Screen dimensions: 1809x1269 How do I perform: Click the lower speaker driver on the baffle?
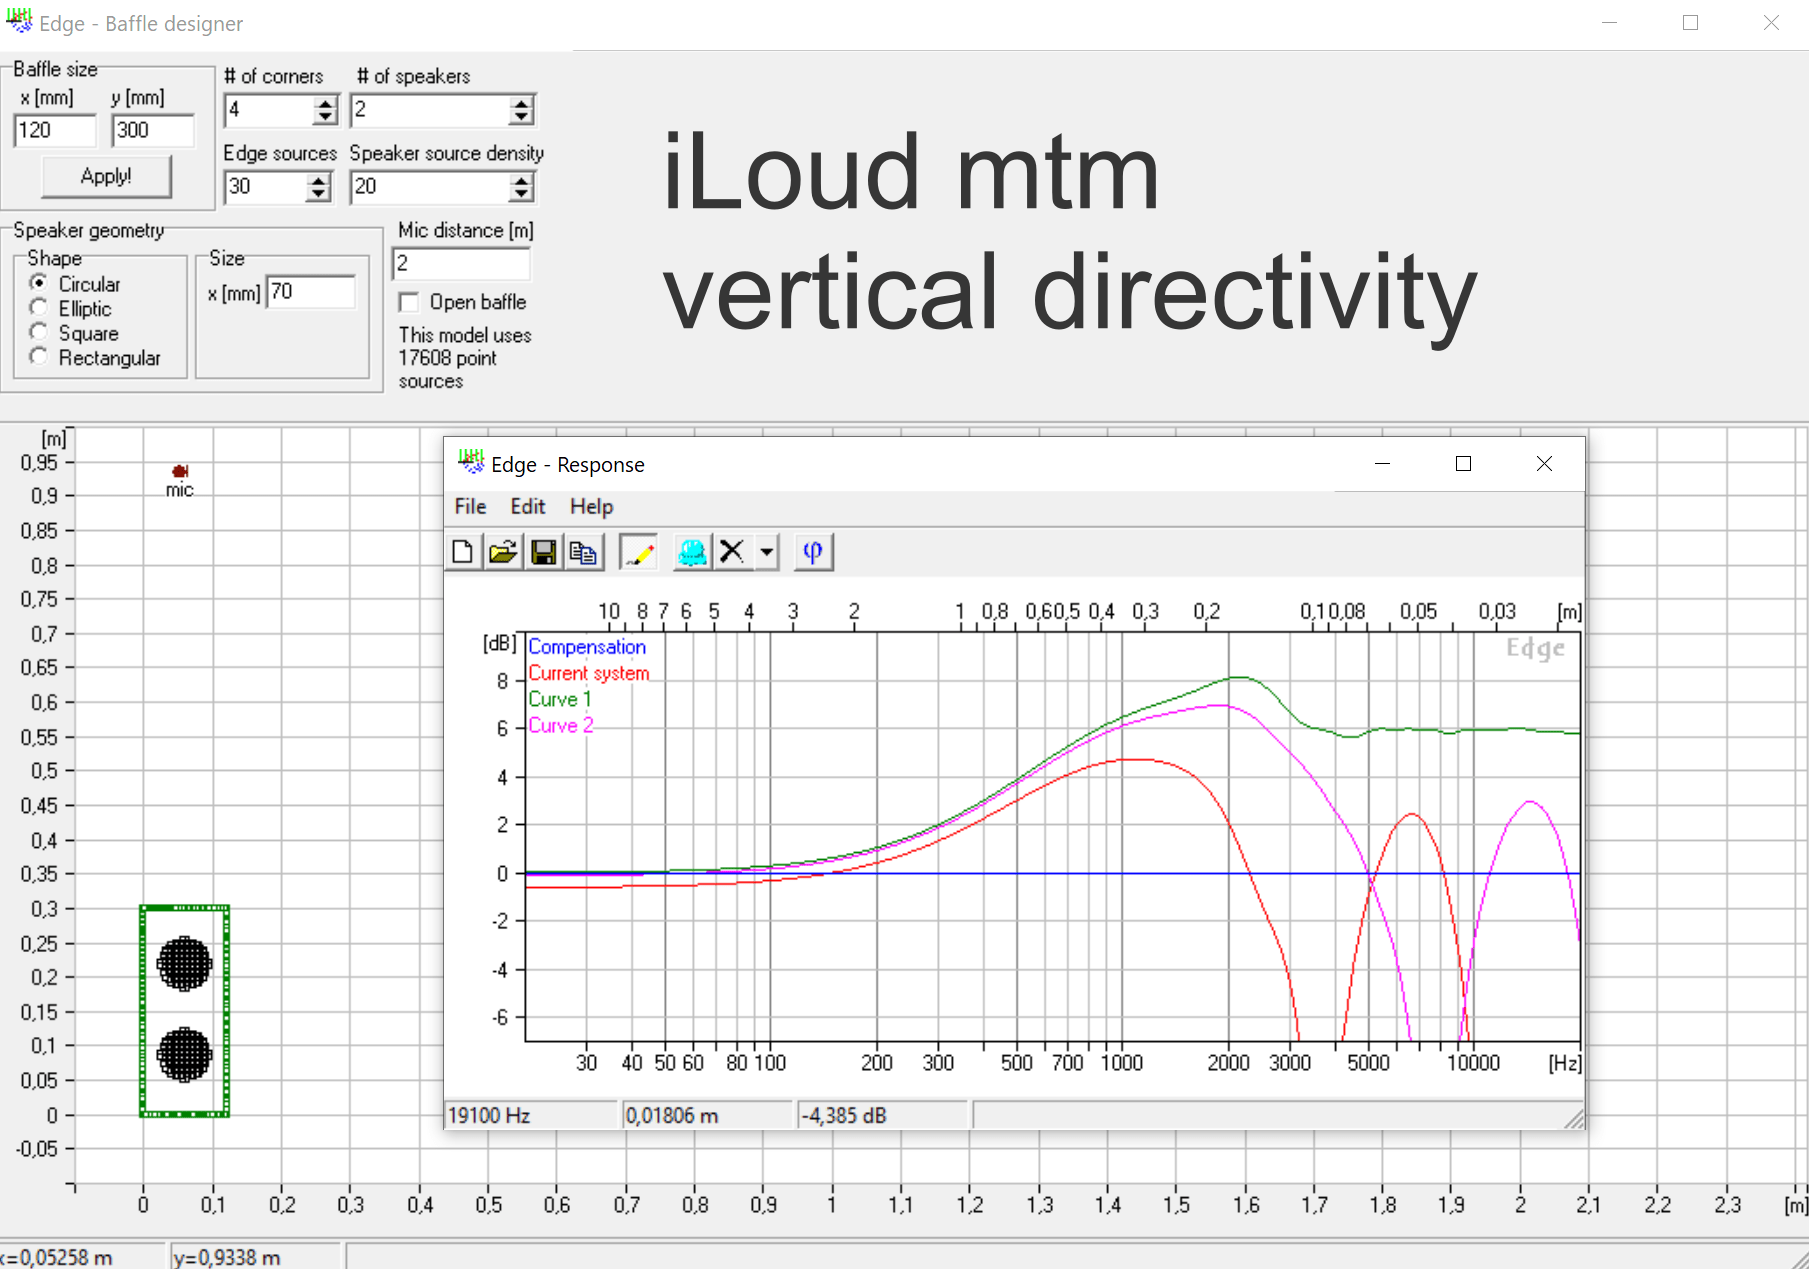pos(184,1054)
